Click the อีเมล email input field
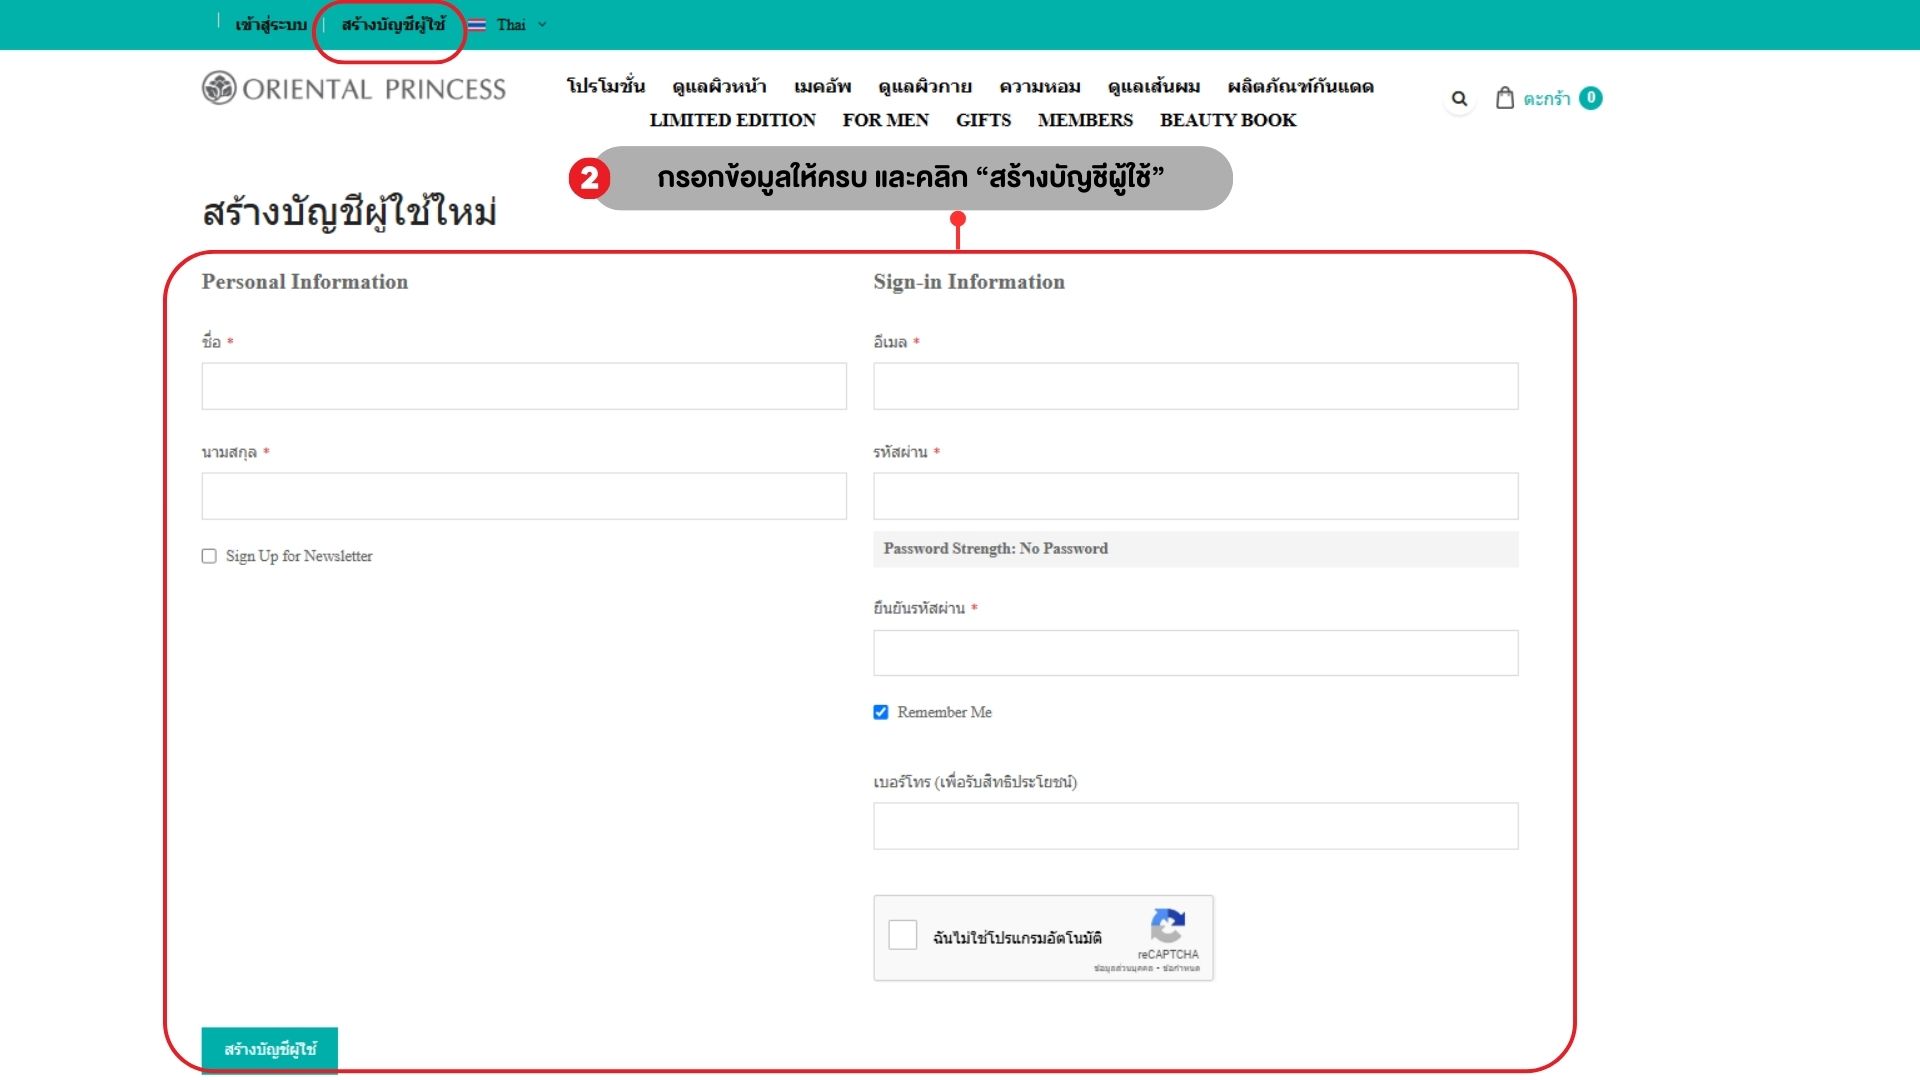Image resolution: width=1920 pixels, height=1080 pixels. (x=1195, y=386)
